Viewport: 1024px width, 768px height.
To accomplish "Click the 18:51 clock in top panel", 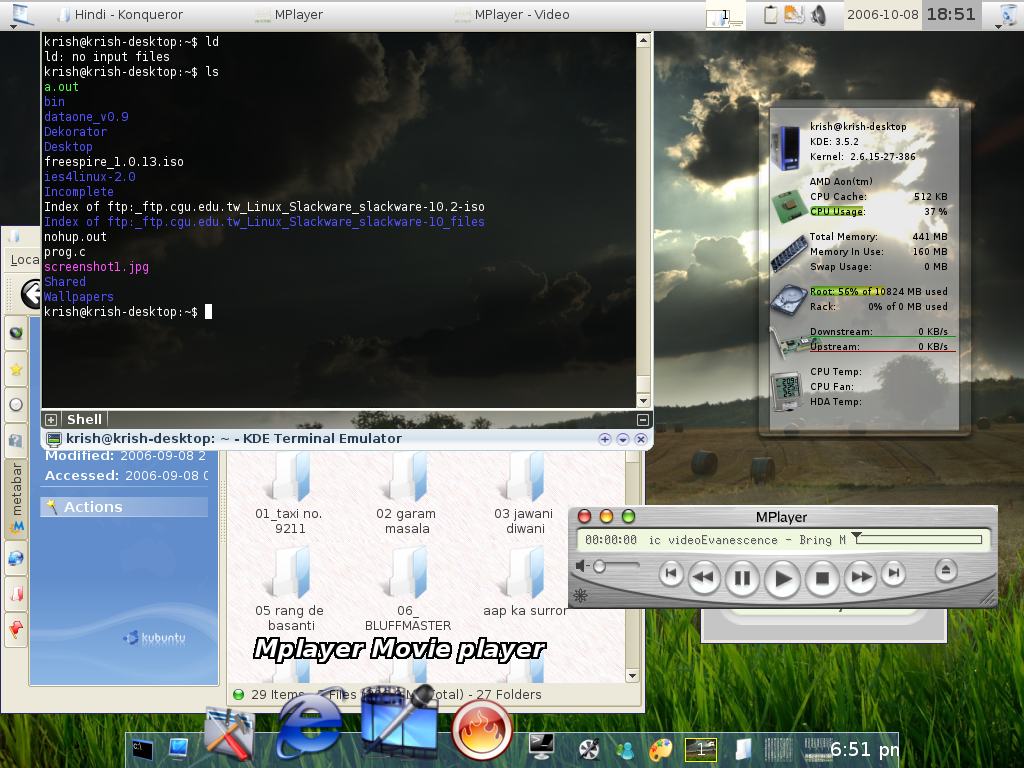I will (950, 14).
